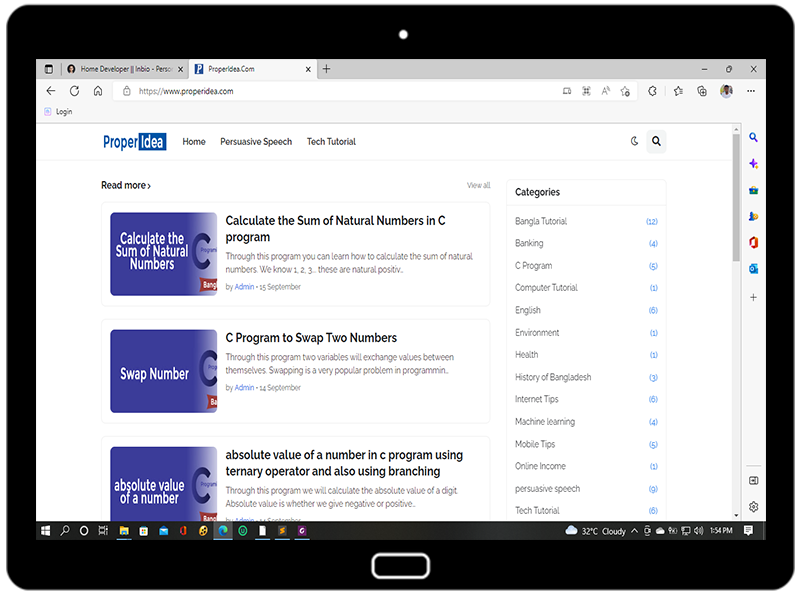Open Calculate the Sum of Natural Numbers thumbnail
The height and width of the screenshot is (600, 800).
click(x=163, y=254)
